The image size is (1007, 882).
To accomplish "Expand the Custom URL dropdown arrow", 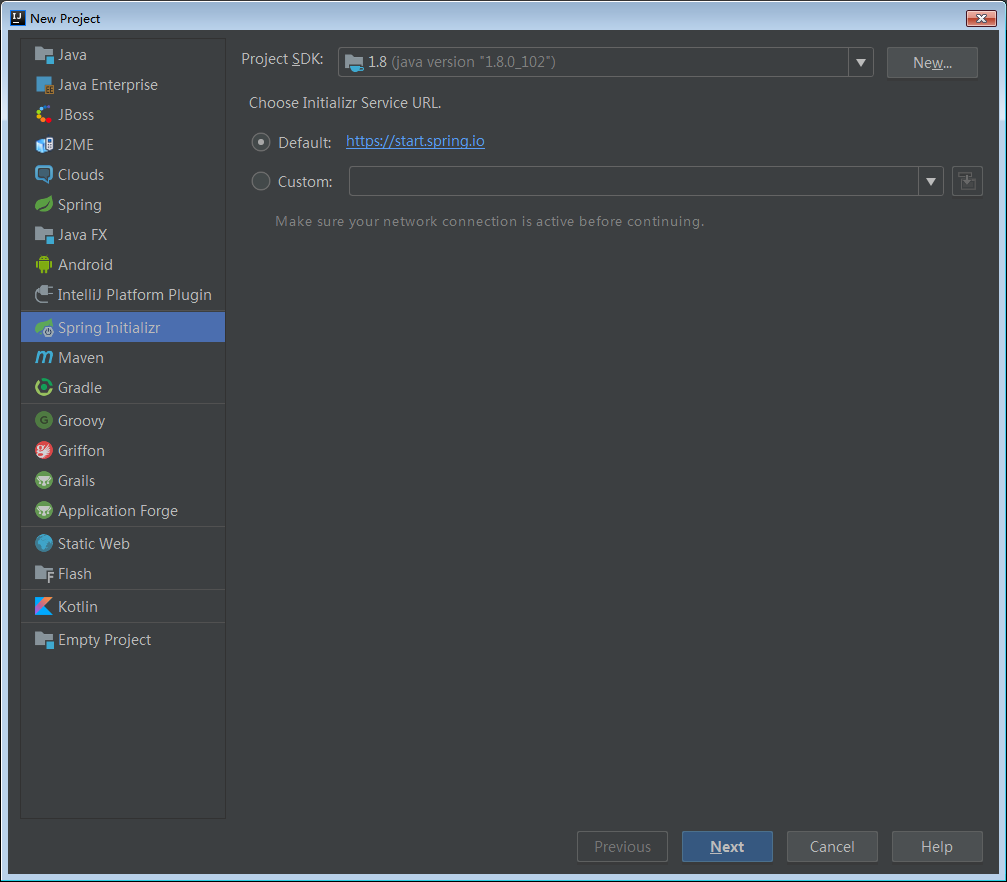I will 931,181.
